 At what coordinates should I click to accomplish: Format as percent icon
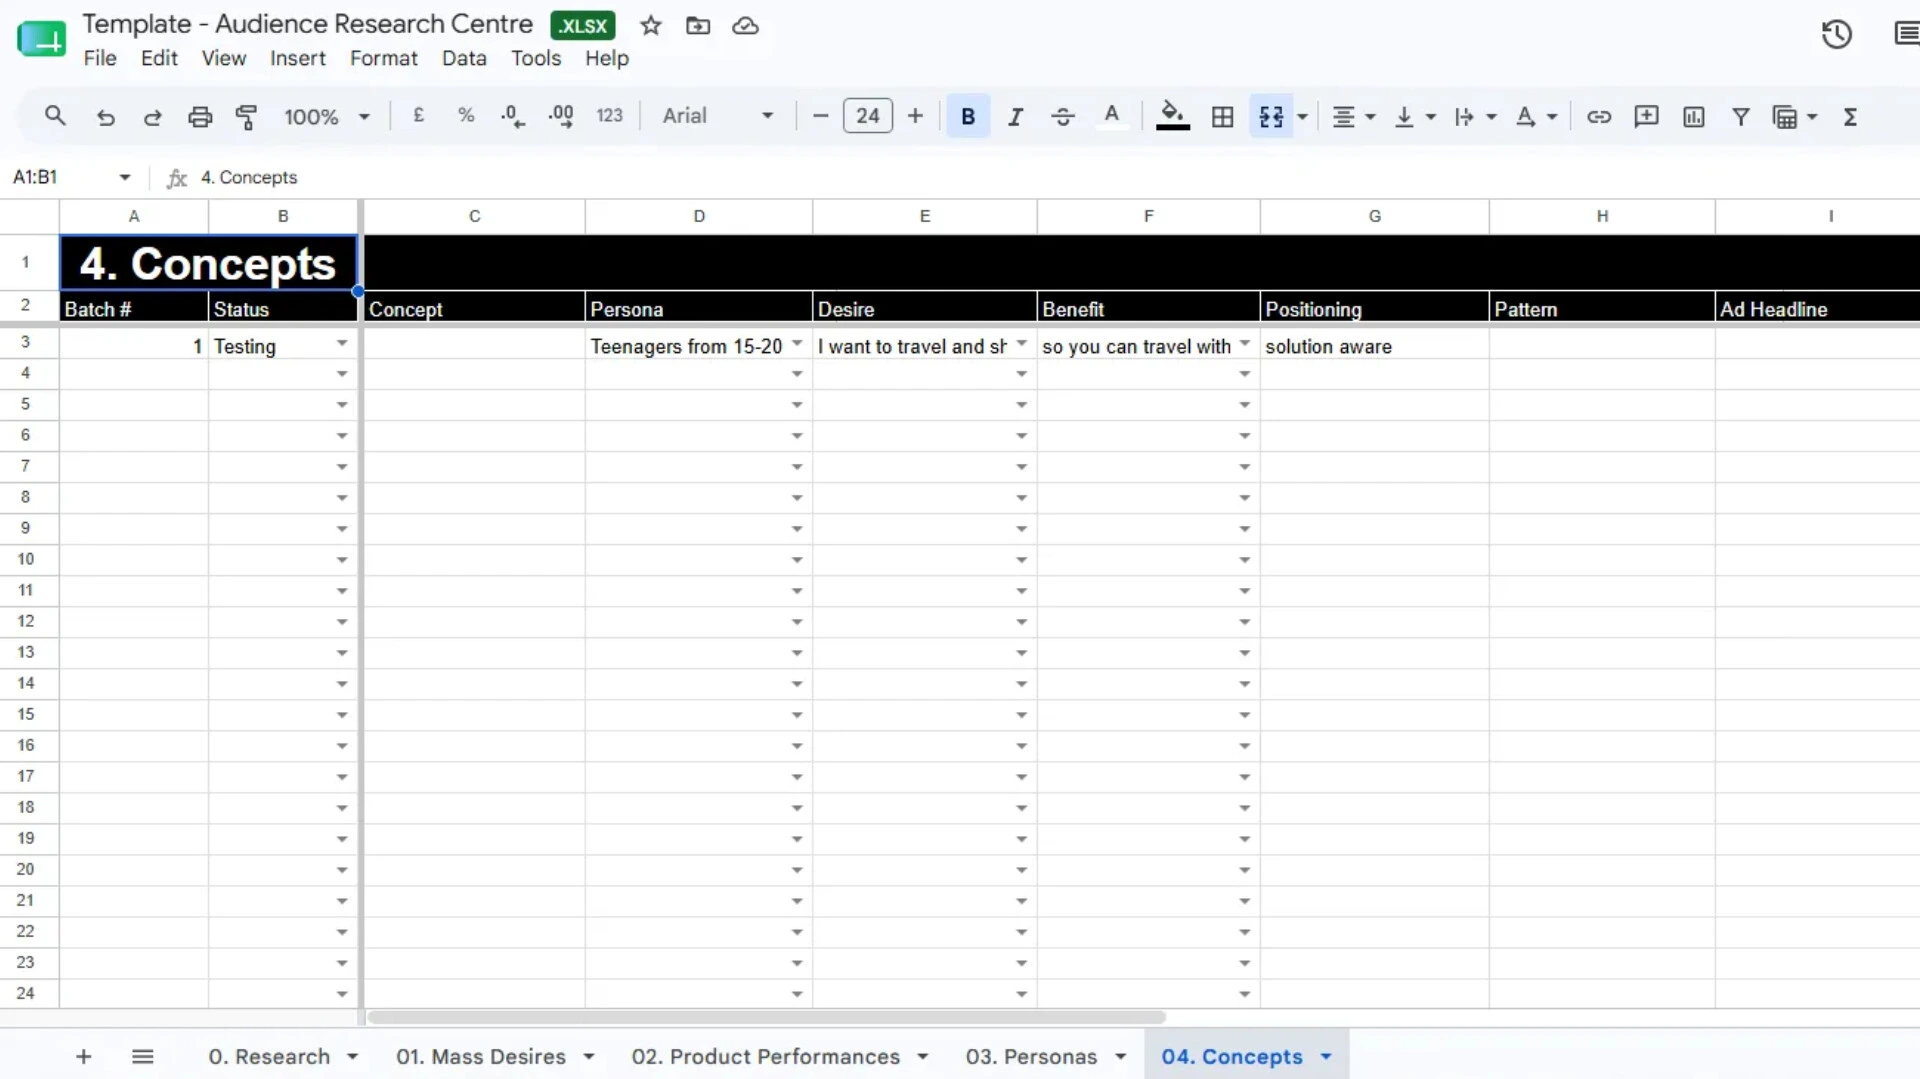coord(466,116)
